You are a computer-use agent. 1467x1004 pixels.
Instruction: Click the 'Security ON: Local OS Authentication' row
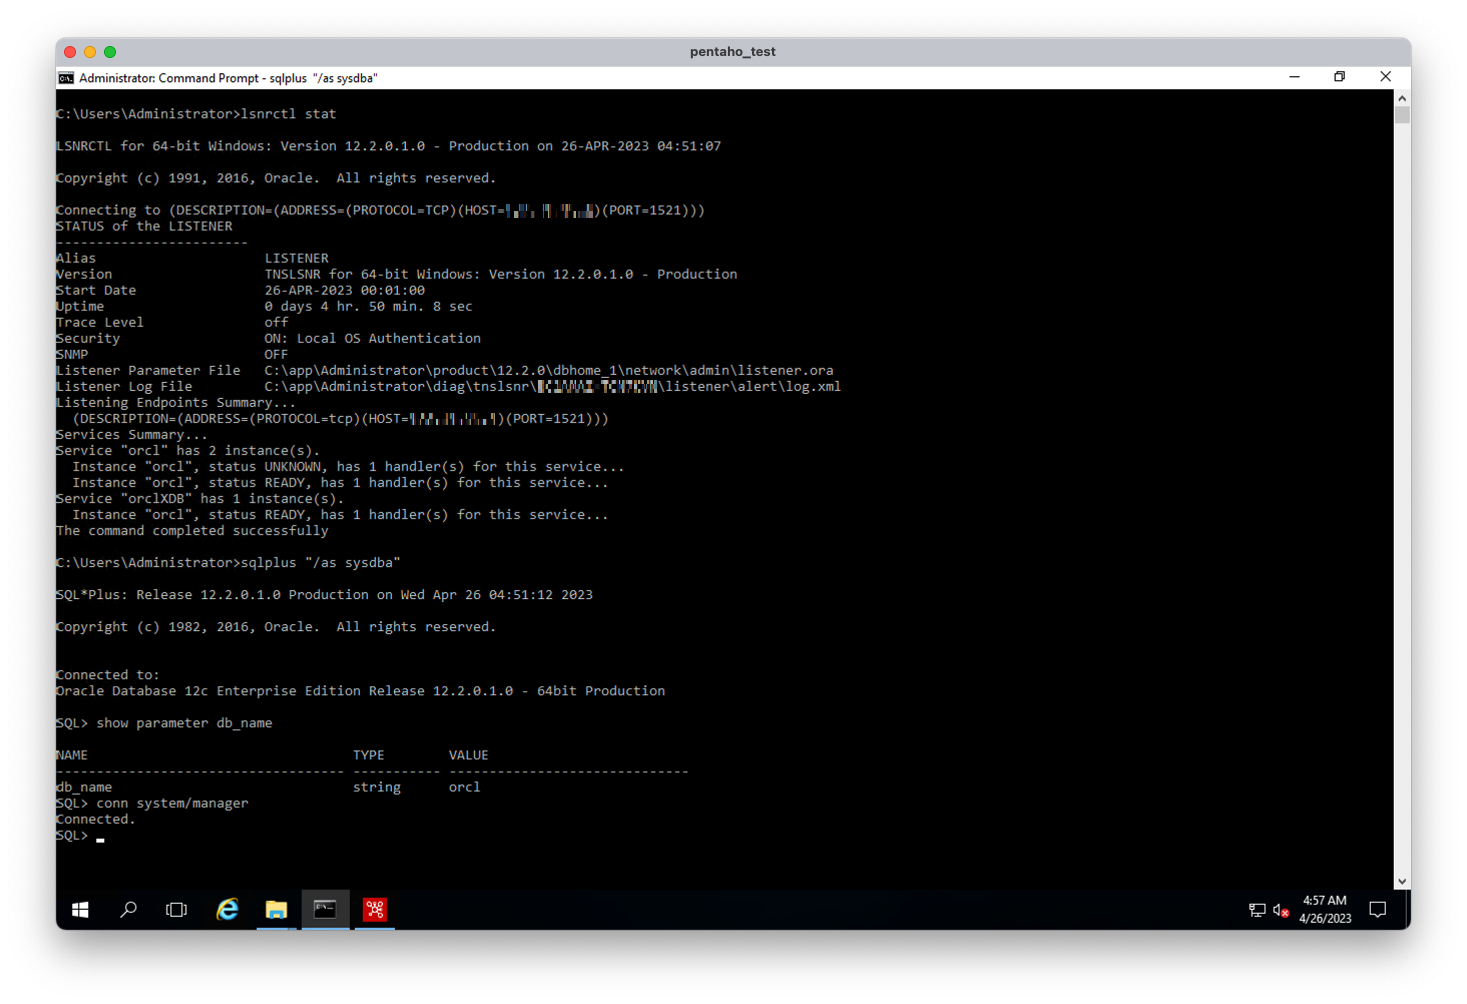tap(268, 339)
